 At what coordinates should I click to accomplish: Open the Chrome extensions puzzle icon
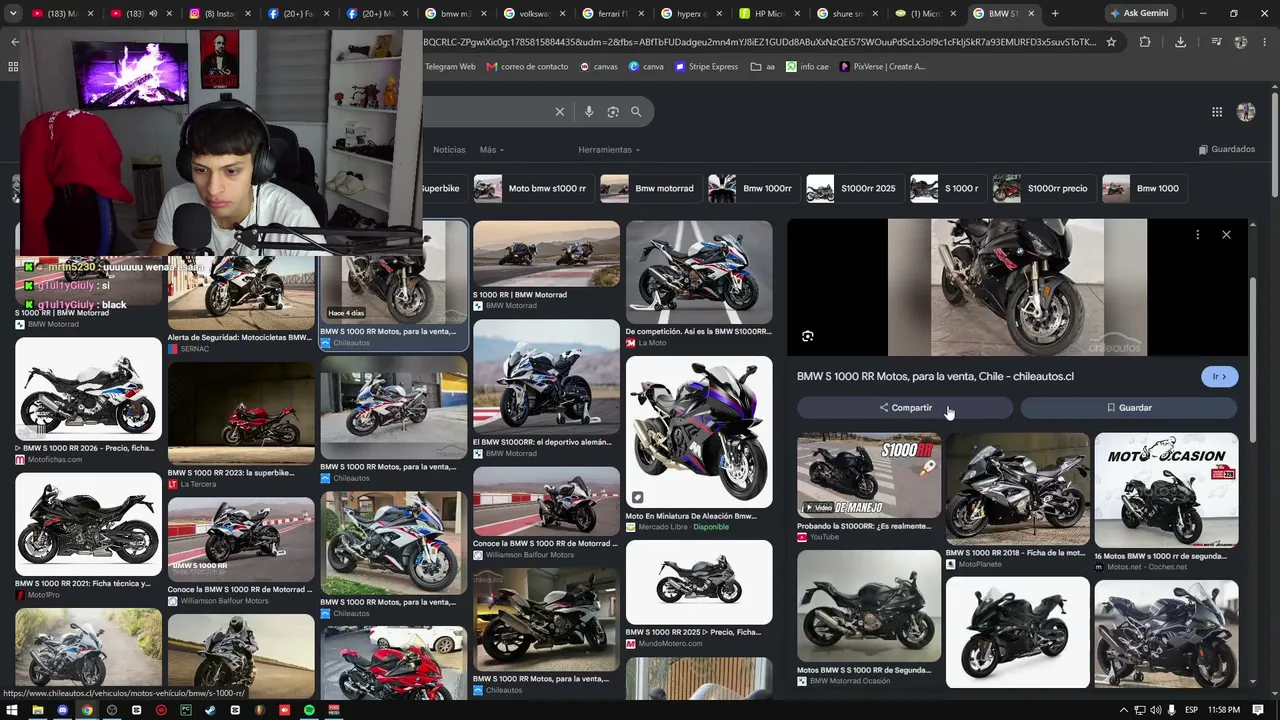click(1145, 42)
